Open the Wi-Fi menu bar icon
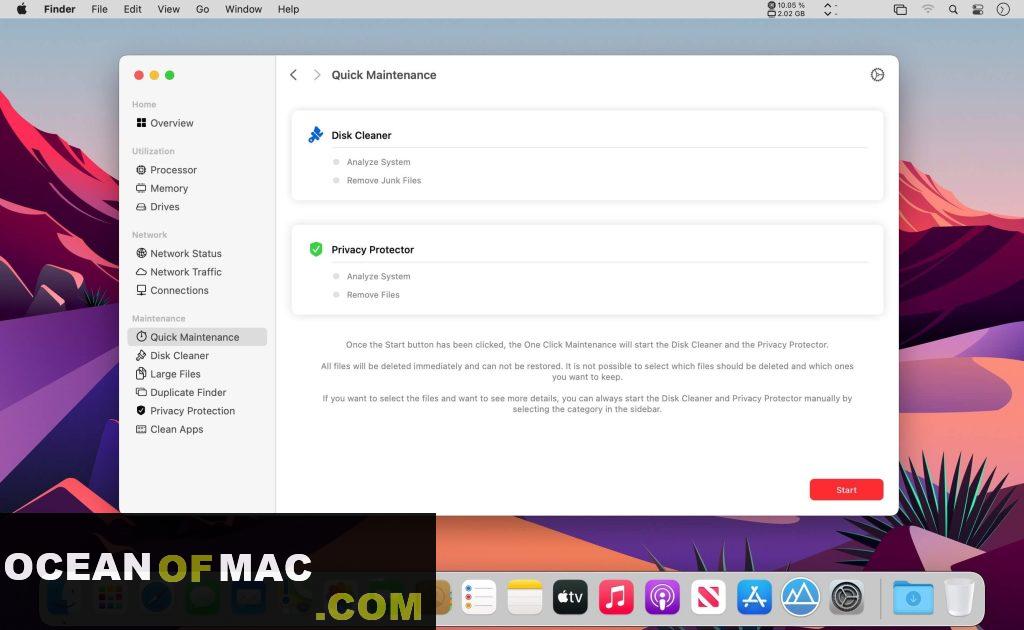This screenshot has width=1024, height=630. pos(927,9)
